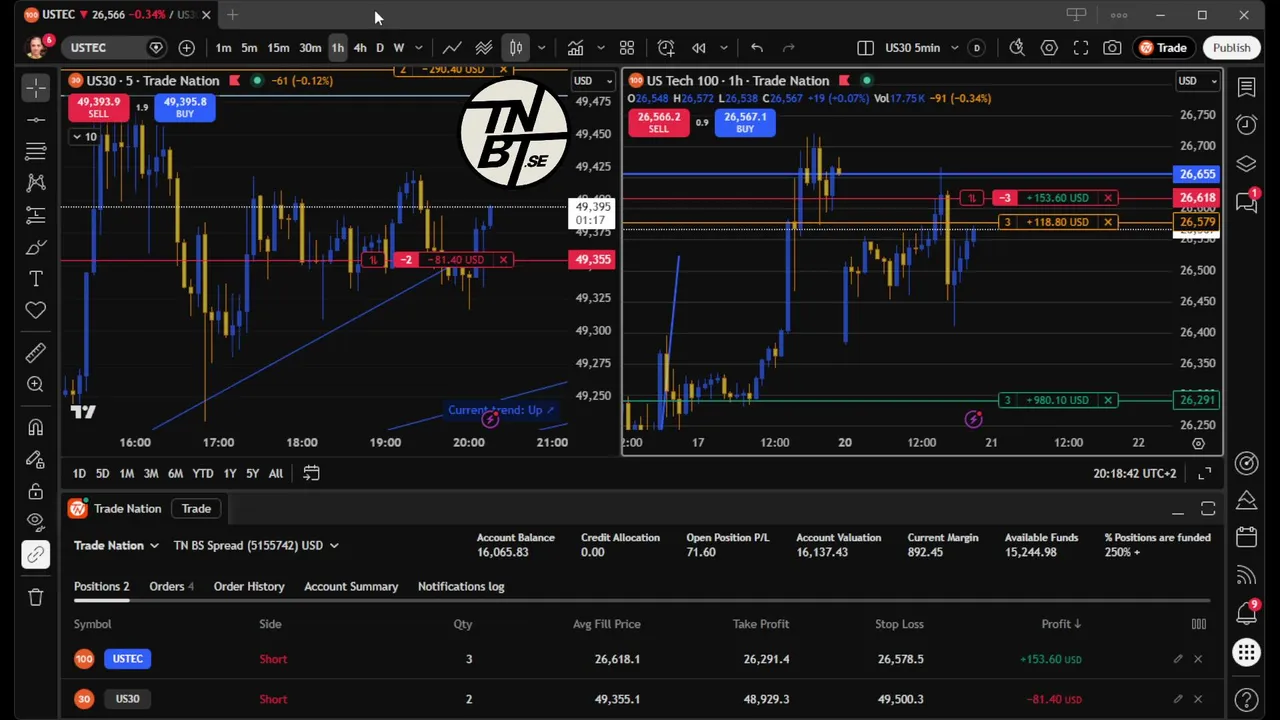Screen dimensions: 1280x720
Task: Collapse the indicator legend showing 10
Action: [85, 137]
